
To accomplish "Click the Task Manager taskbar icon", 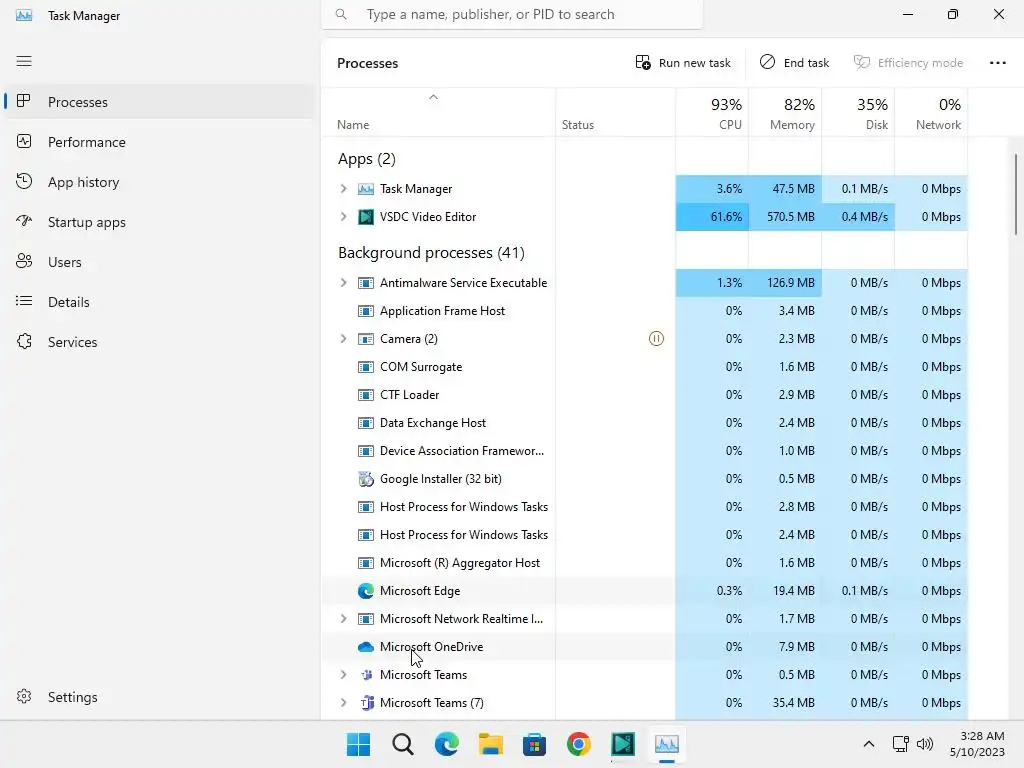I will (x=667, y=744).
